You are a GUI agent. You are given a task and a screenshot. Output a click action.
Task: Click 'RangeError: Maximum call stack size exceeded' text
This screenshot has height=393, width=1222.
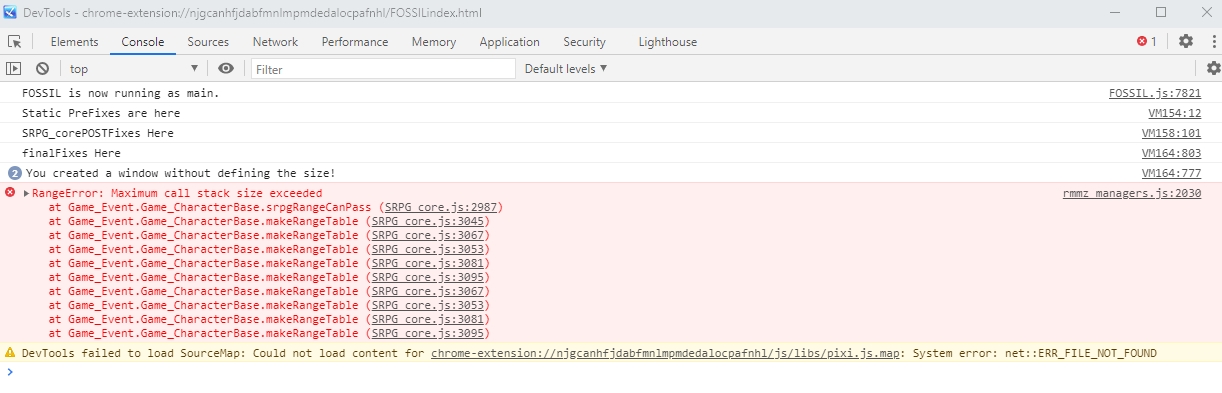[177, 193]
